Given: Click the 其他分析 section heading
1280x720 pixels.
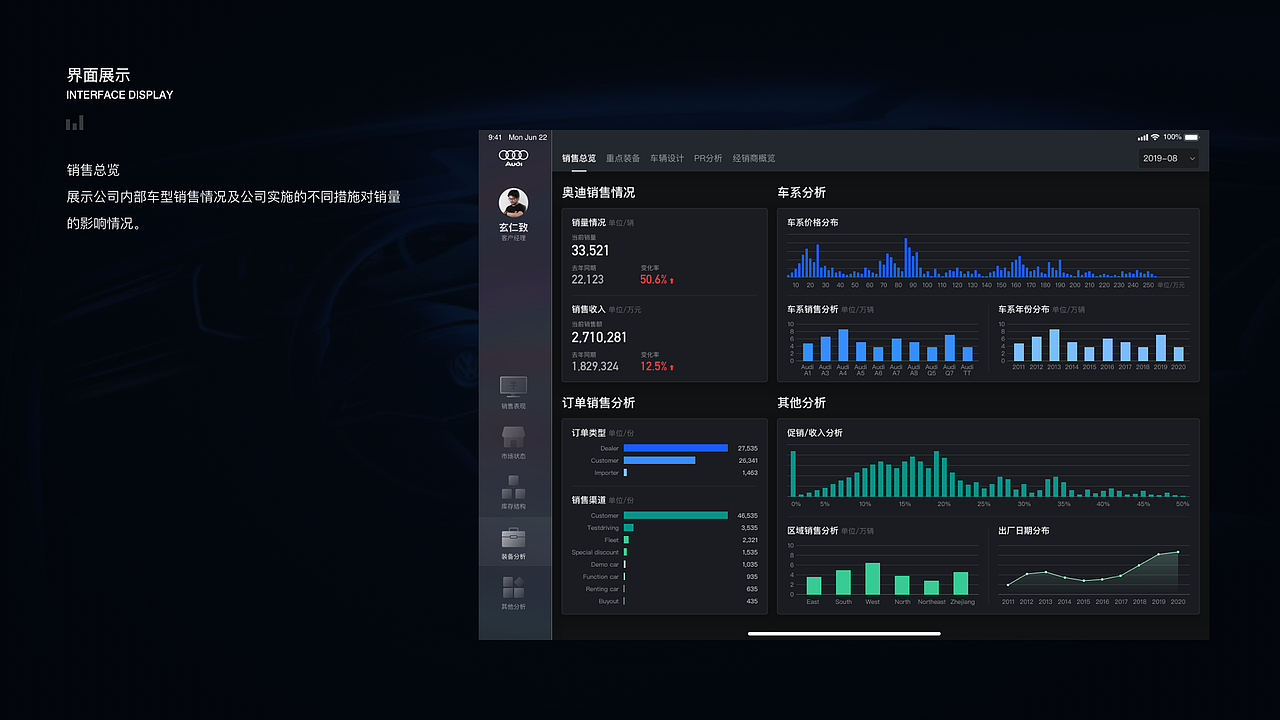Looking at the screenshot, I should (x=802, y=403).
